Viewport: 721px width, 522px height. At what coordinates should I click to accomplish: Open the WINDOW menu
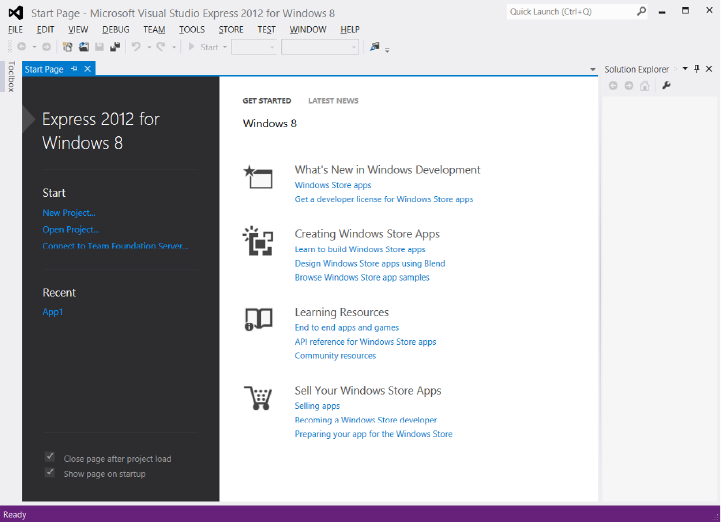pos(308,29)
